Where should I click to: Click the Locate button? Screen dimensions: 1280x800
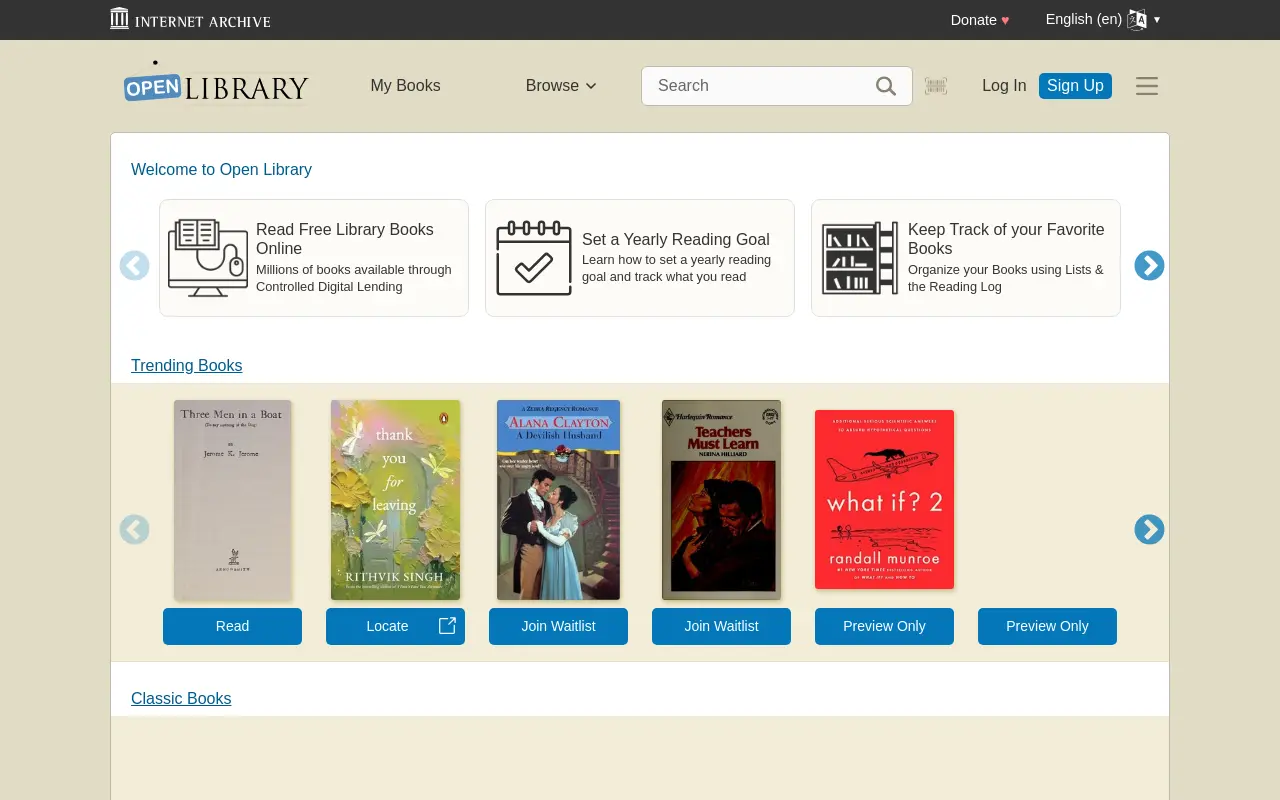click(395, 626)
